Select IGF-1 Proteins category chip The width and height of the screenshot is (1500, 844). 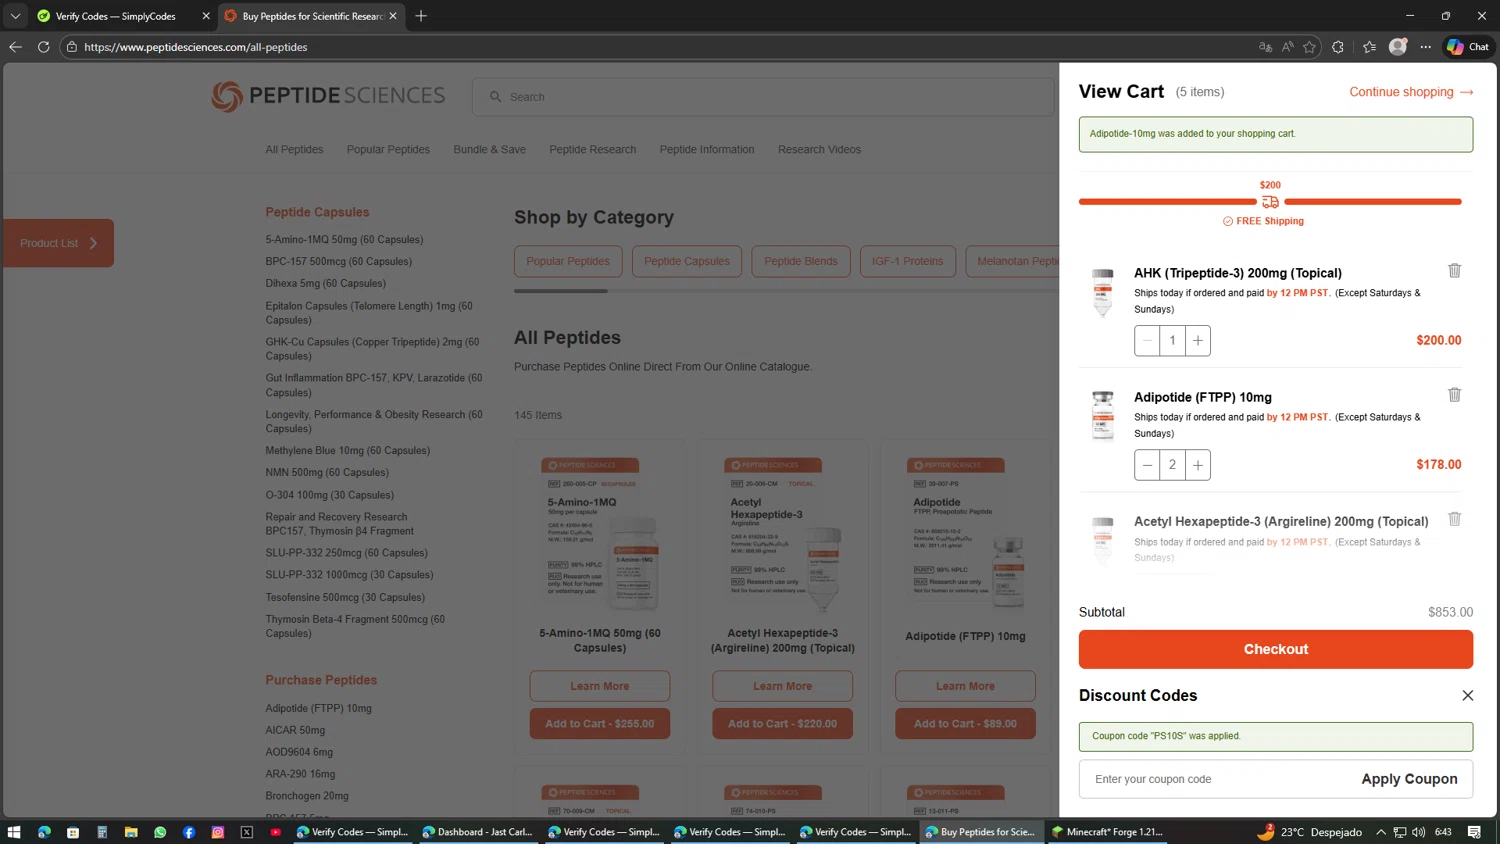(907, 261)
